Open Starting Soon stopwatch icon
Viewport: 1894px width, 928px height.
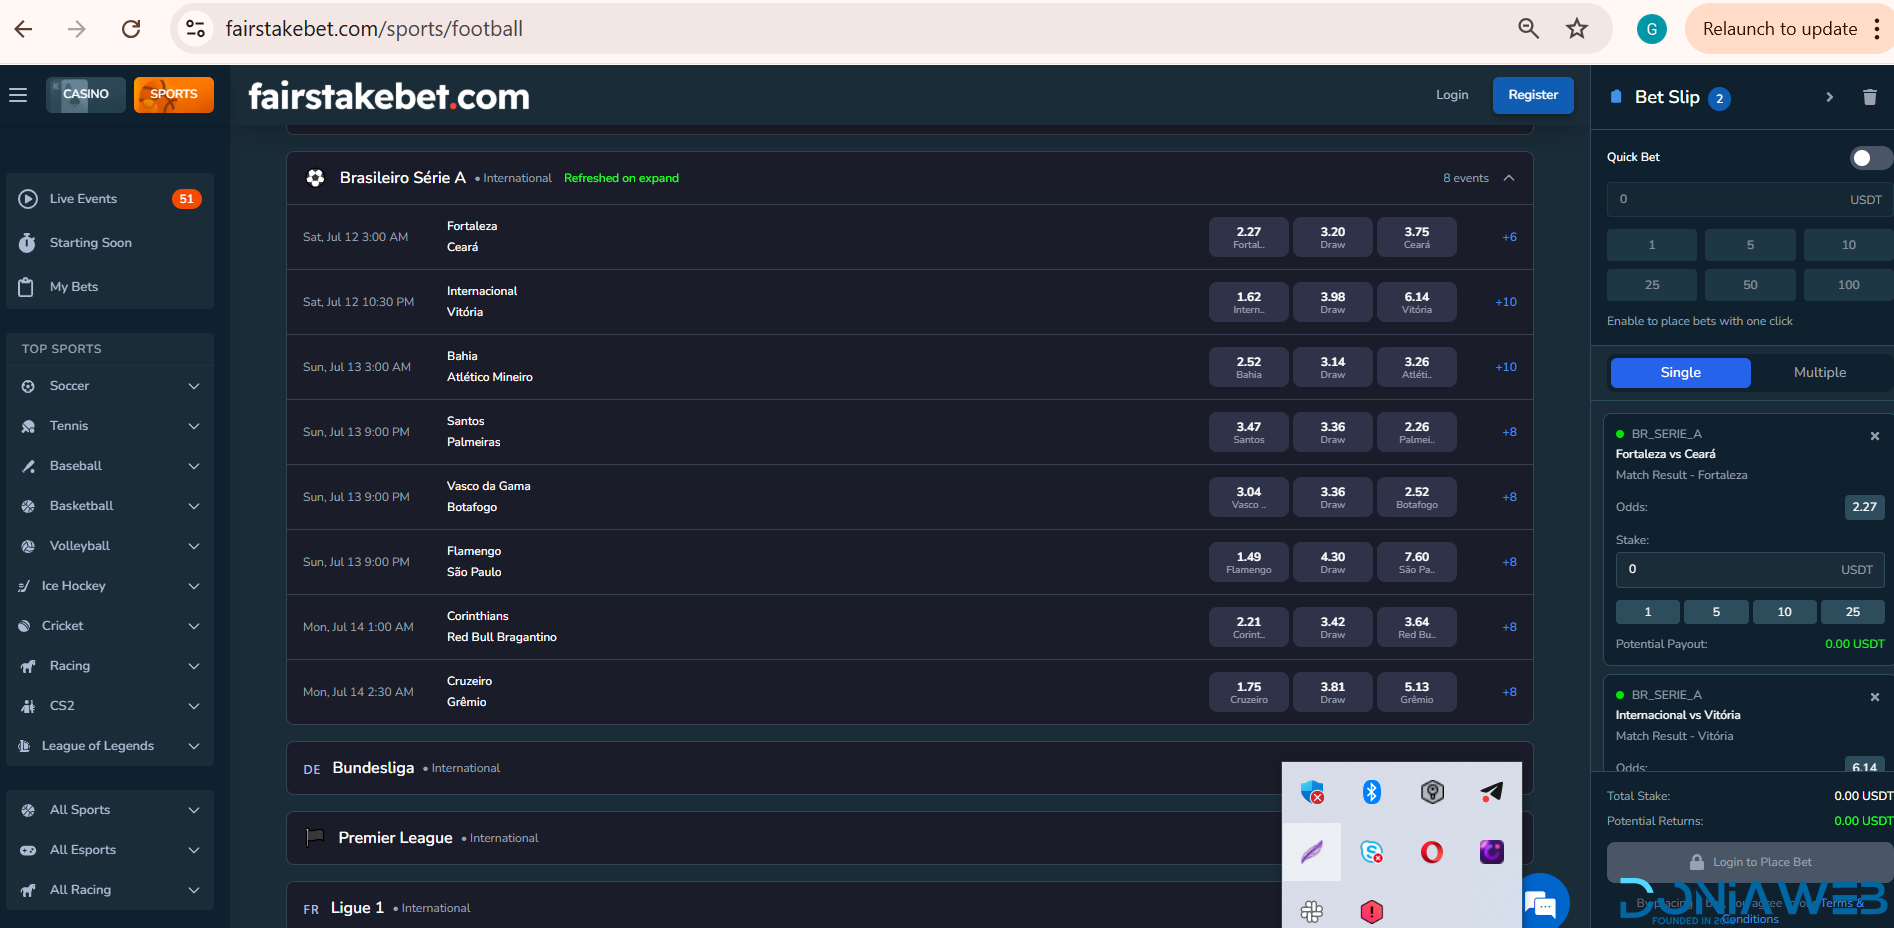28,243
